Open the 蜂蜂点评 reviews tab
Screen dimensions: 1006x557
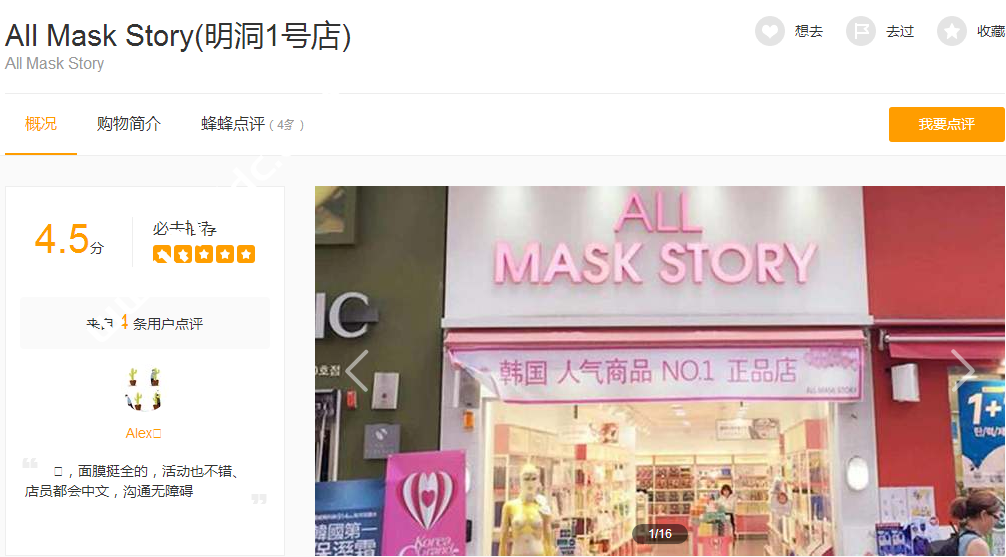(x=253, y=124)
